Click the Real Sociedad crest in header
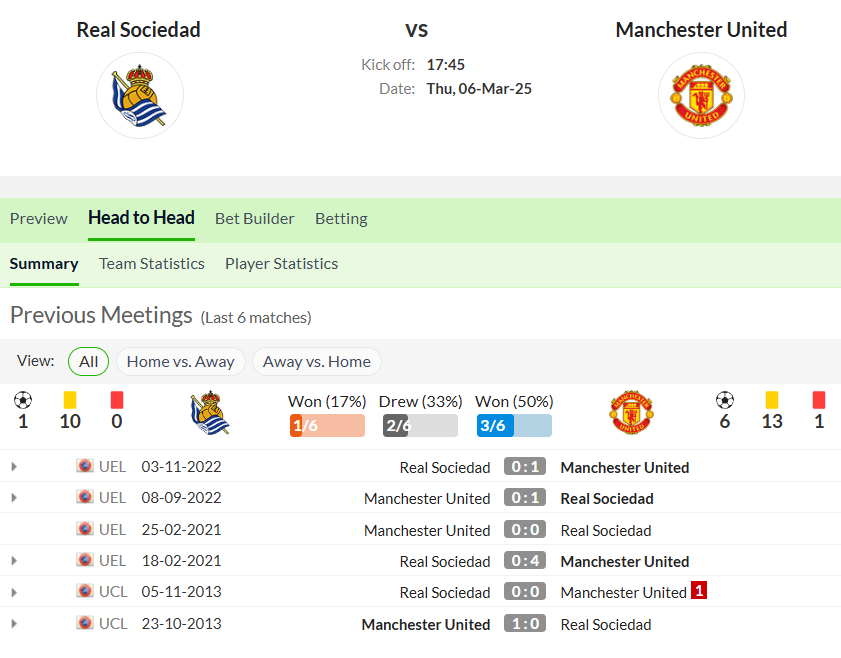The width and height of the screenshot is (841, 658). pos(139,95)
